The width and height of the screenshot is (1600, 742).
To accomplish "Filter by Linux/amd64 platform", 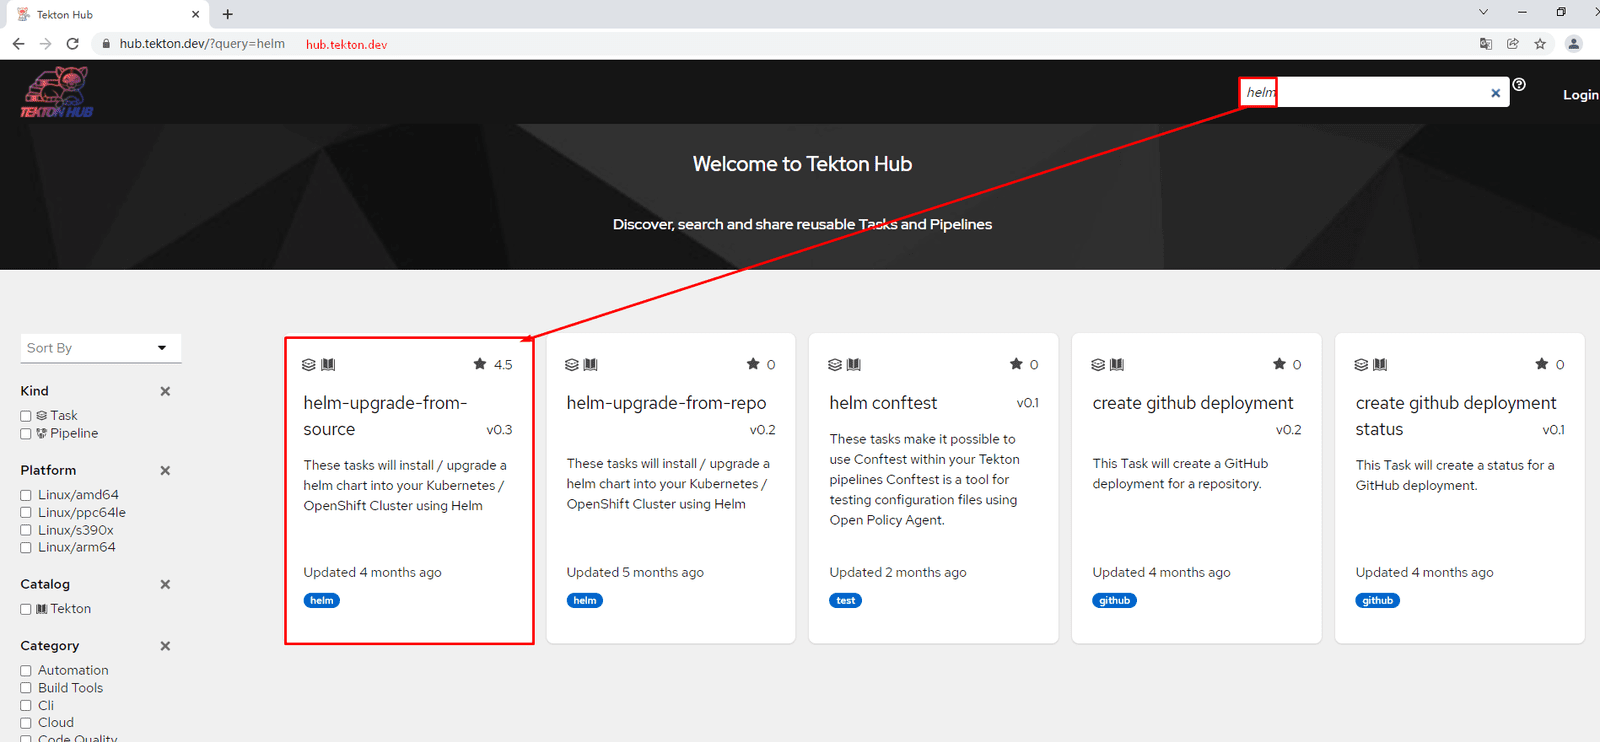I will click(x=26, y=495).
